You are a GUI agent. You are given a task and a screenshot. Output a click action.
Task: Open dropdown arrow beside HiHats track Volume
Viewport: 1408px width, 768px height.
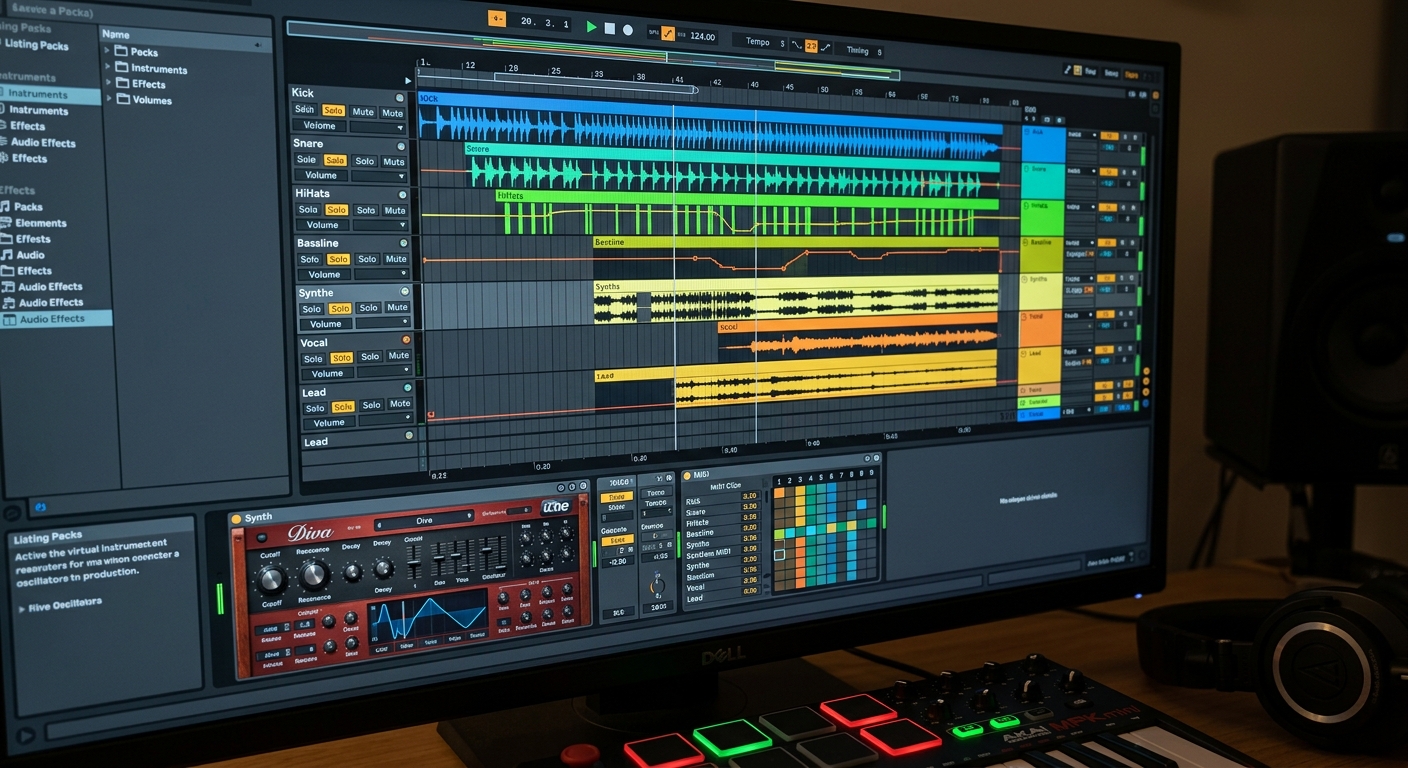403,227
